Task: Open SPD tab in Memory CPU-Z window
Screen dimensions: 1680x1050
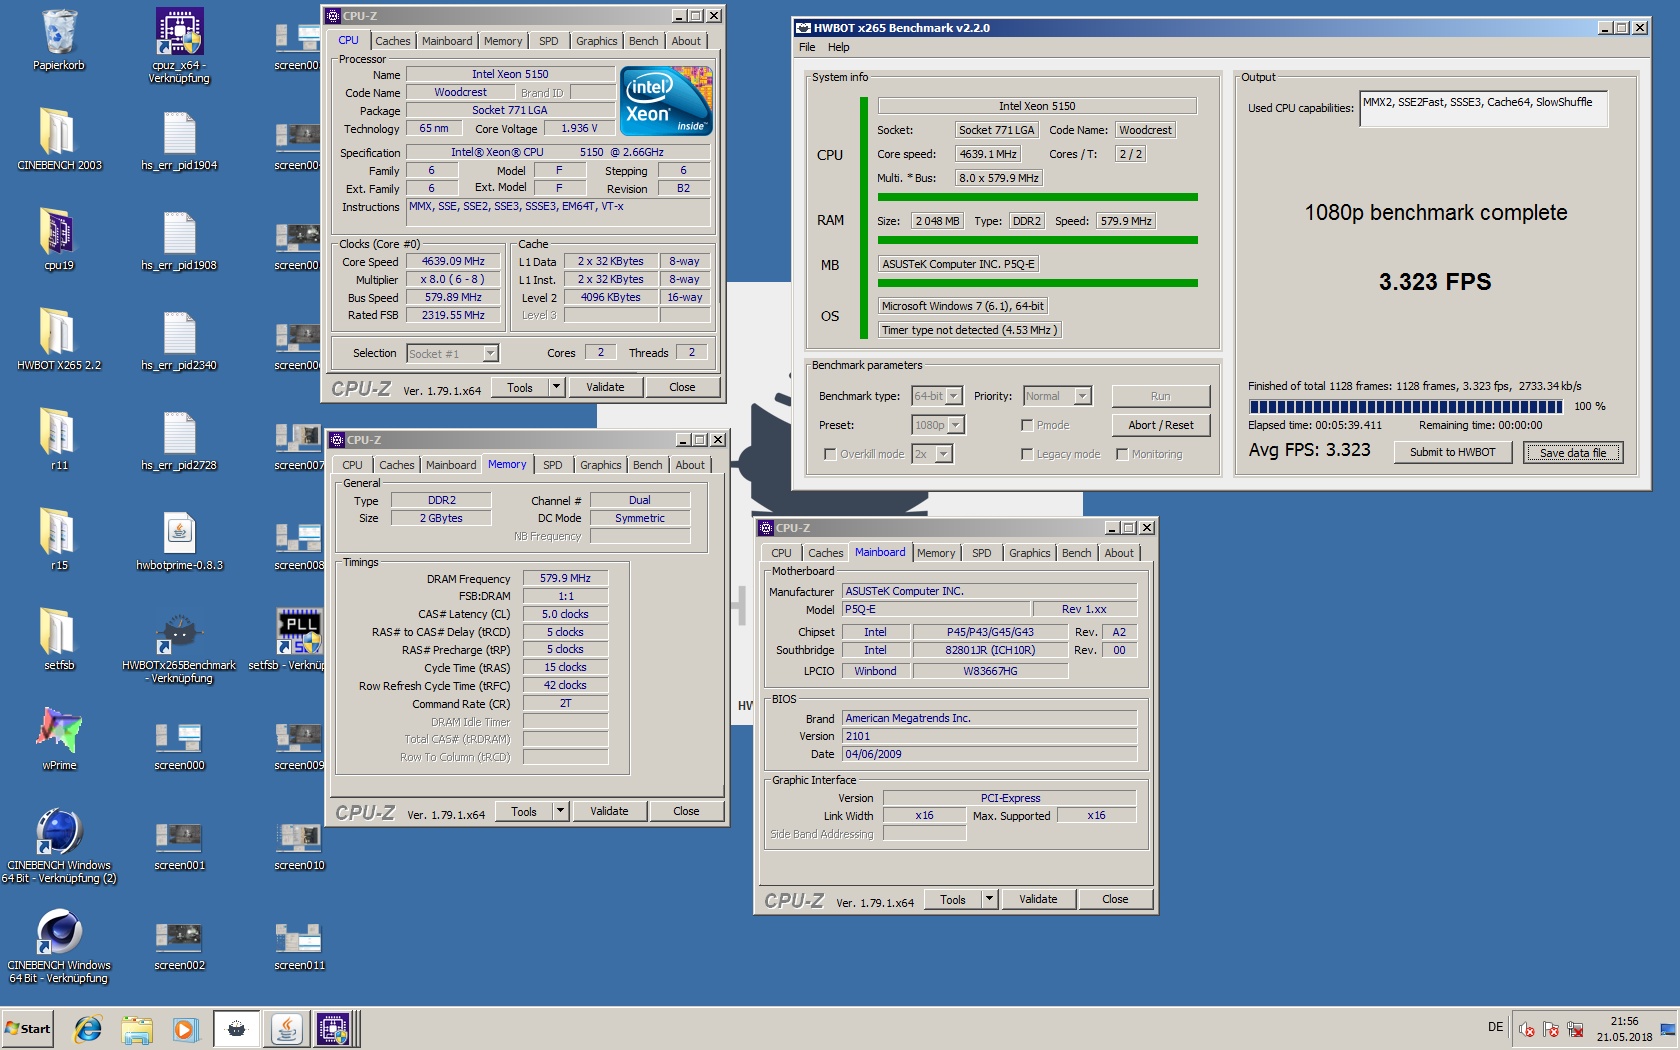Action: point(552,465)
